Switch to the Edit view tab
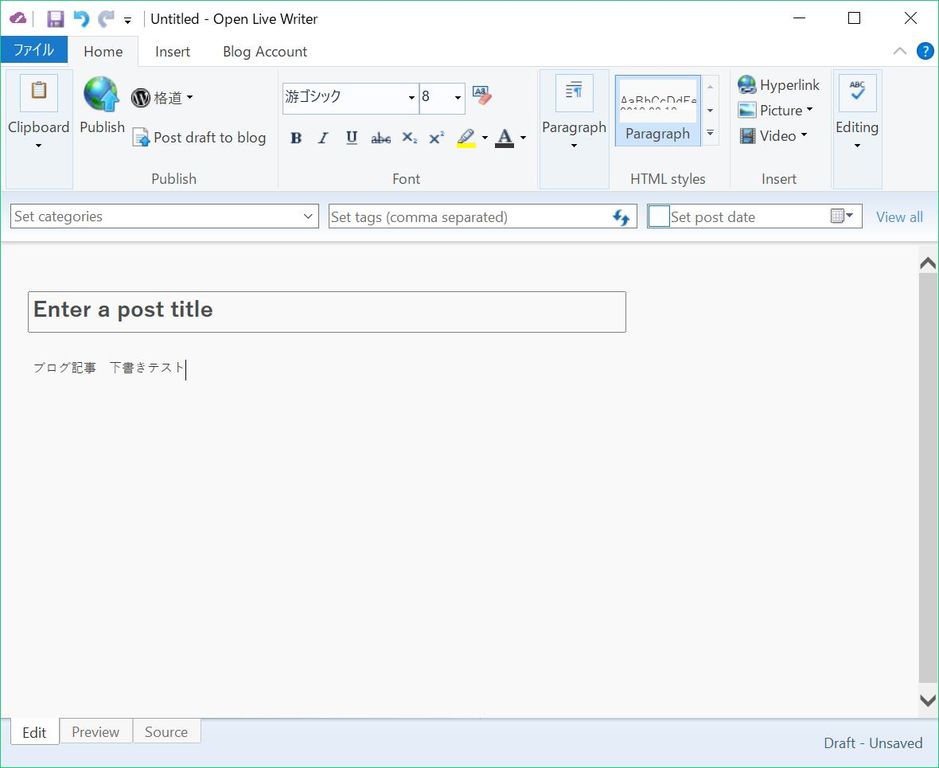939x768 pixels. [x=34, y=732]
